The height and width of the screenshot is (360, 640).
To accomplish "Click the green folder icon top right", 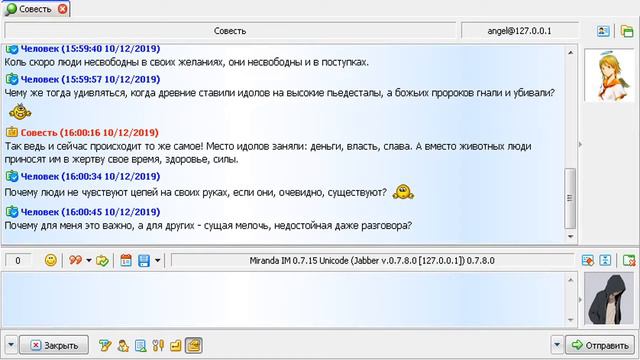I will pos(627,31).
